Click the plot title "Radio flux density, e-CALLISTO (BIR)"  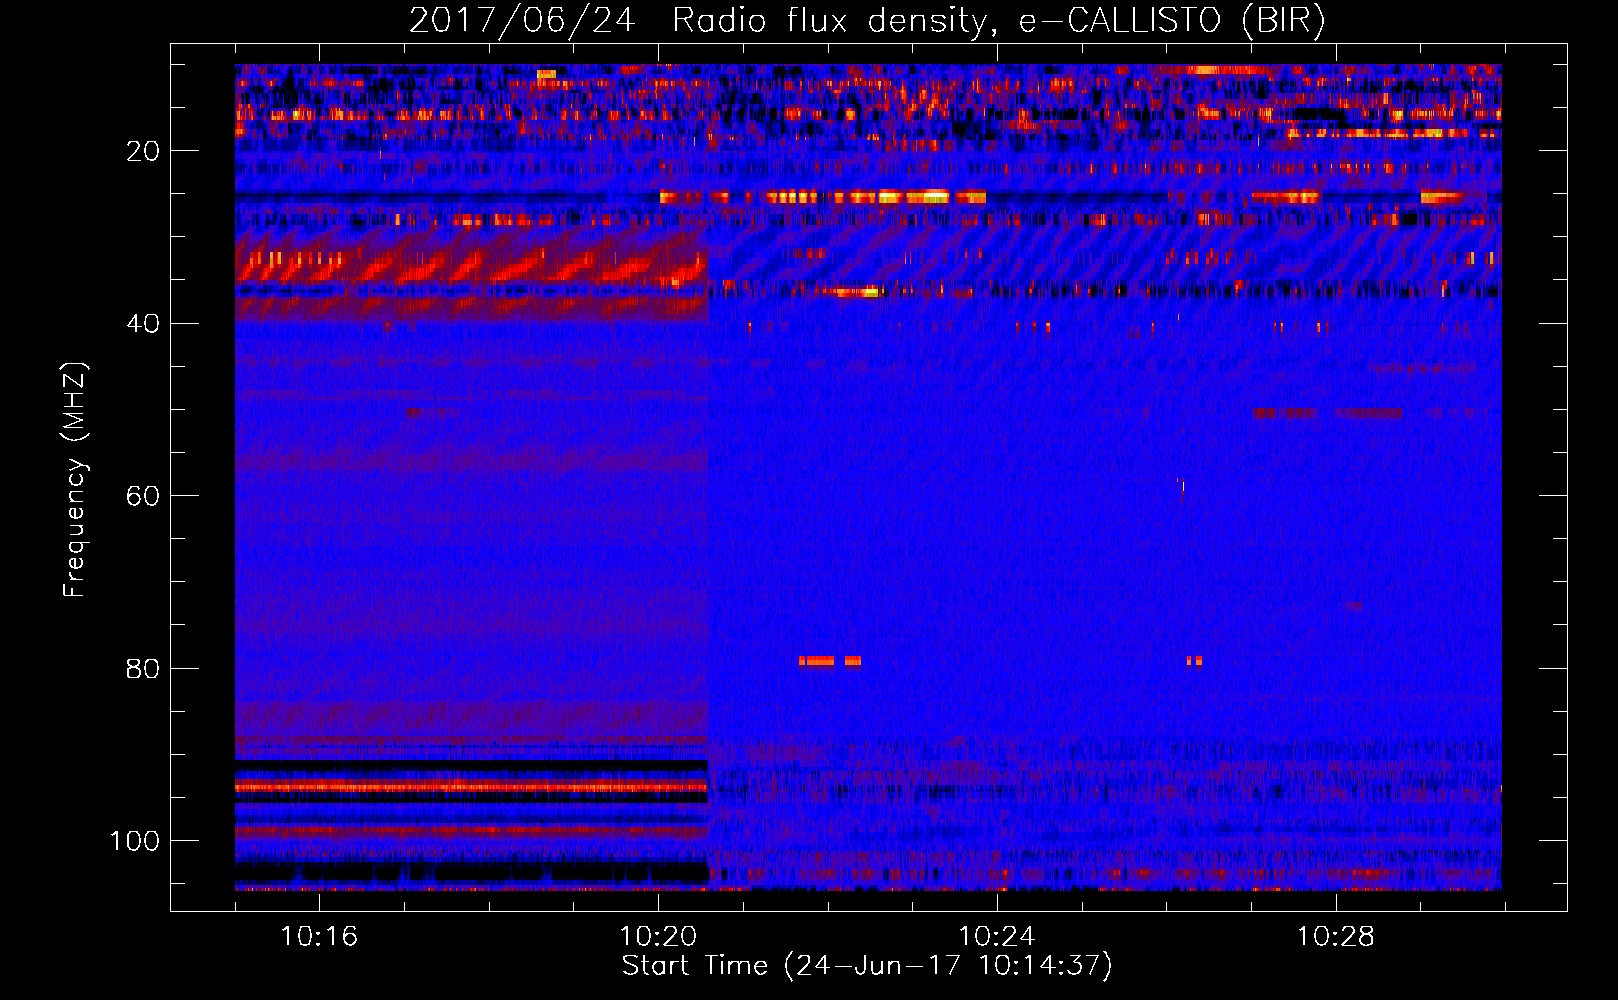pyautogui.click(x=998, y=21)
